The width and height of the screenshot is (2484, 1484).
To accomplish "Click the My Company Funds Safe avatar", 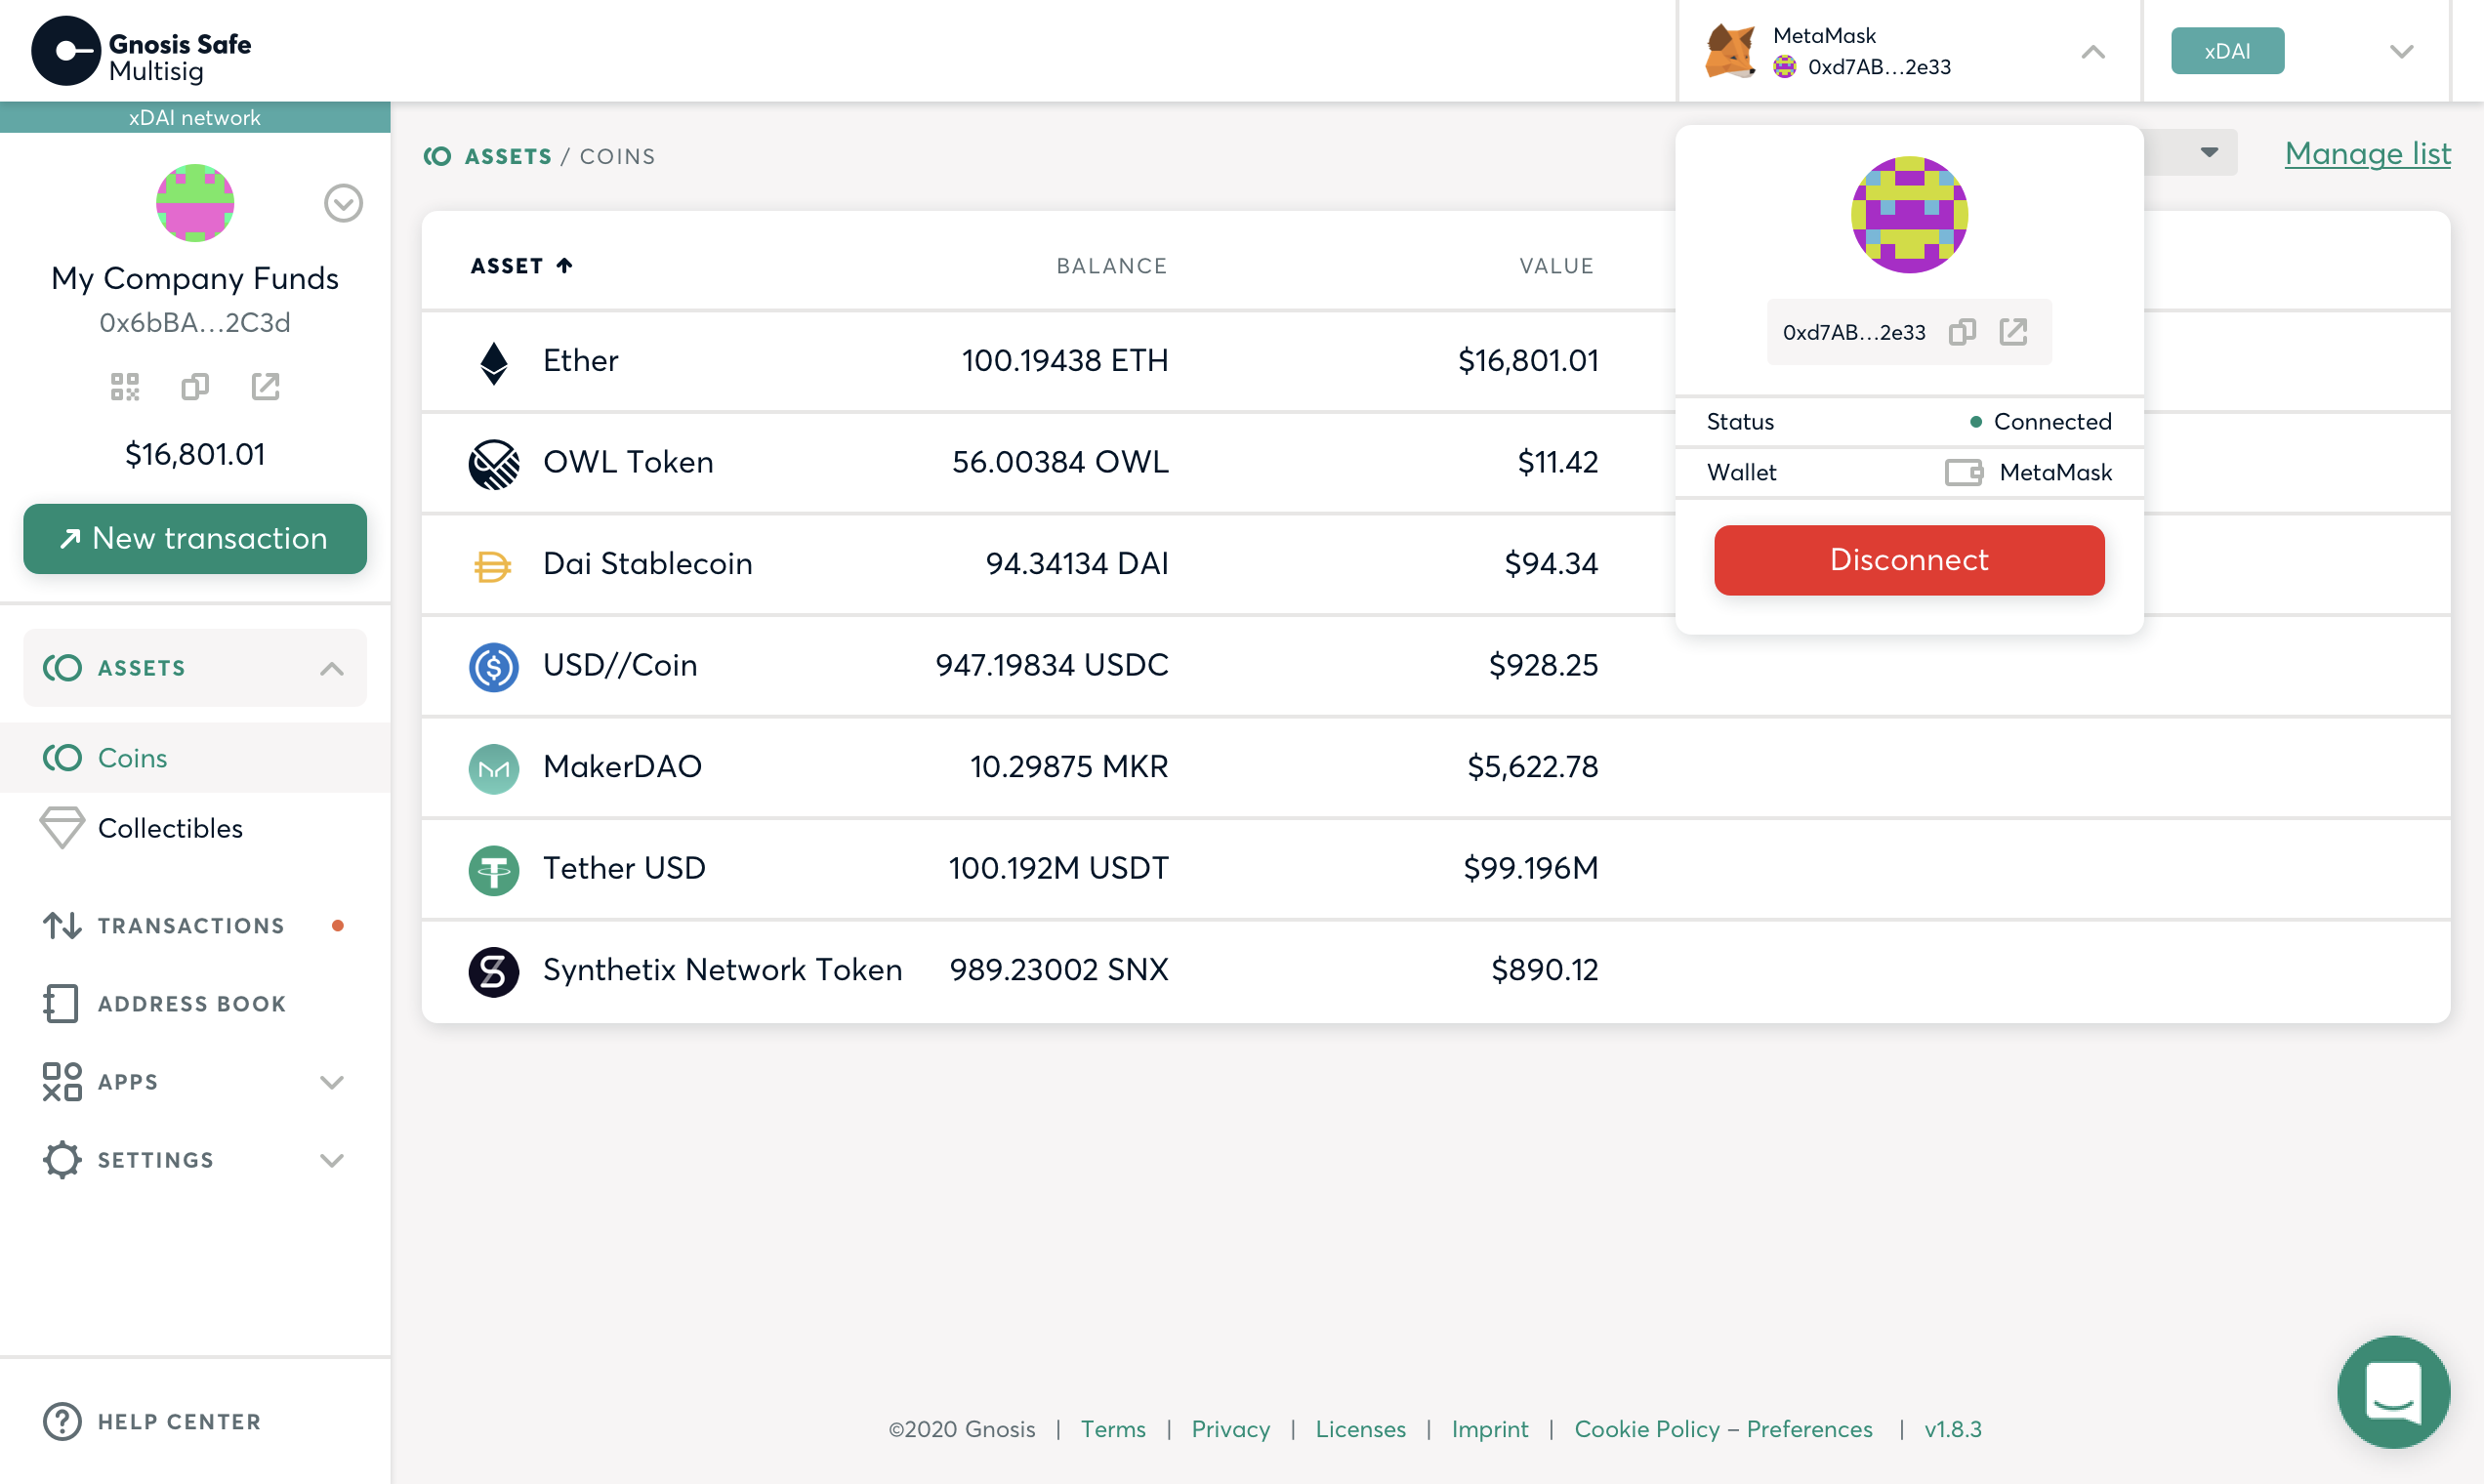I will [195, 203].
